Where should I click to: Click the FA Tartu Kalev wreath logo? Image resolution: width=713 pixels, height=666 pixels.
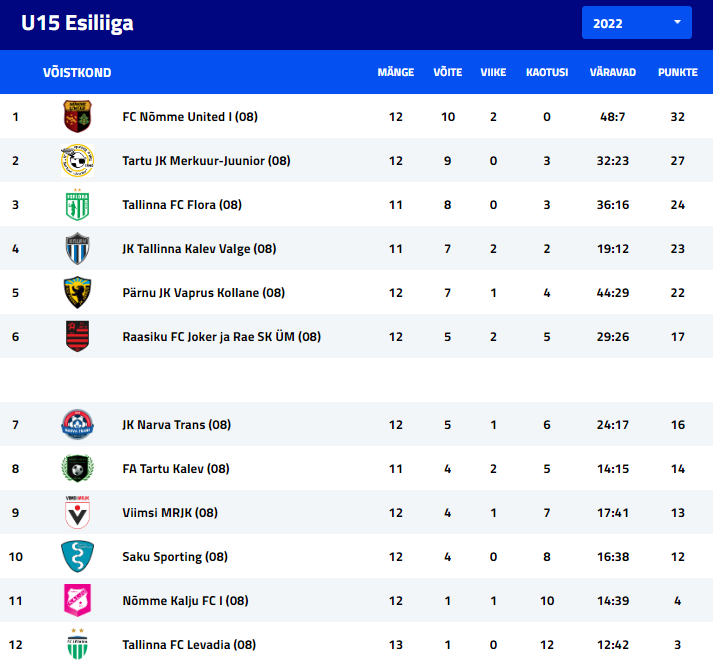[77, 469]
